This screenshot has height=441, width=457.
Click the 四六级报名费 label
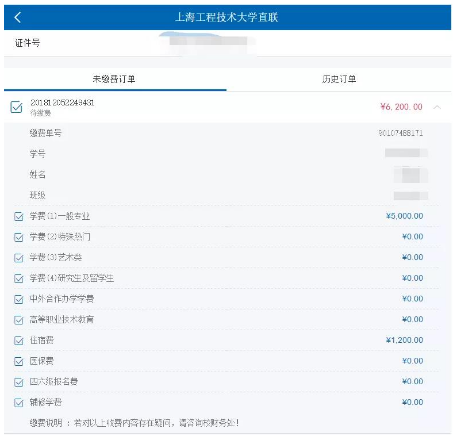[54, 381]
